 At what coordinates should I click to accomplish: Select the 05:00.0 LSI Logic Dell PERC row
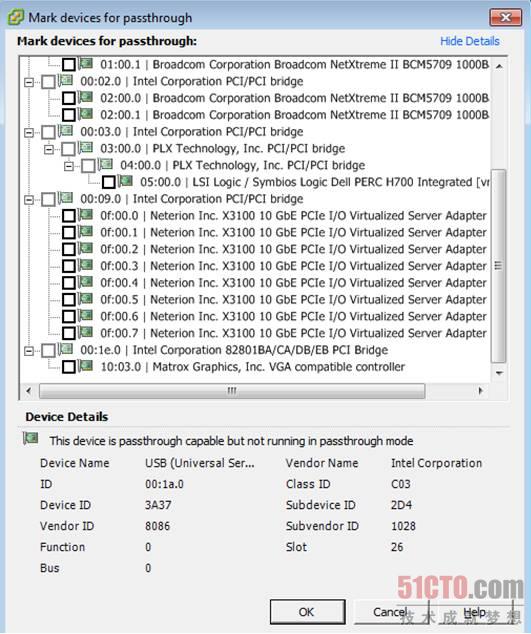(315, 182)
